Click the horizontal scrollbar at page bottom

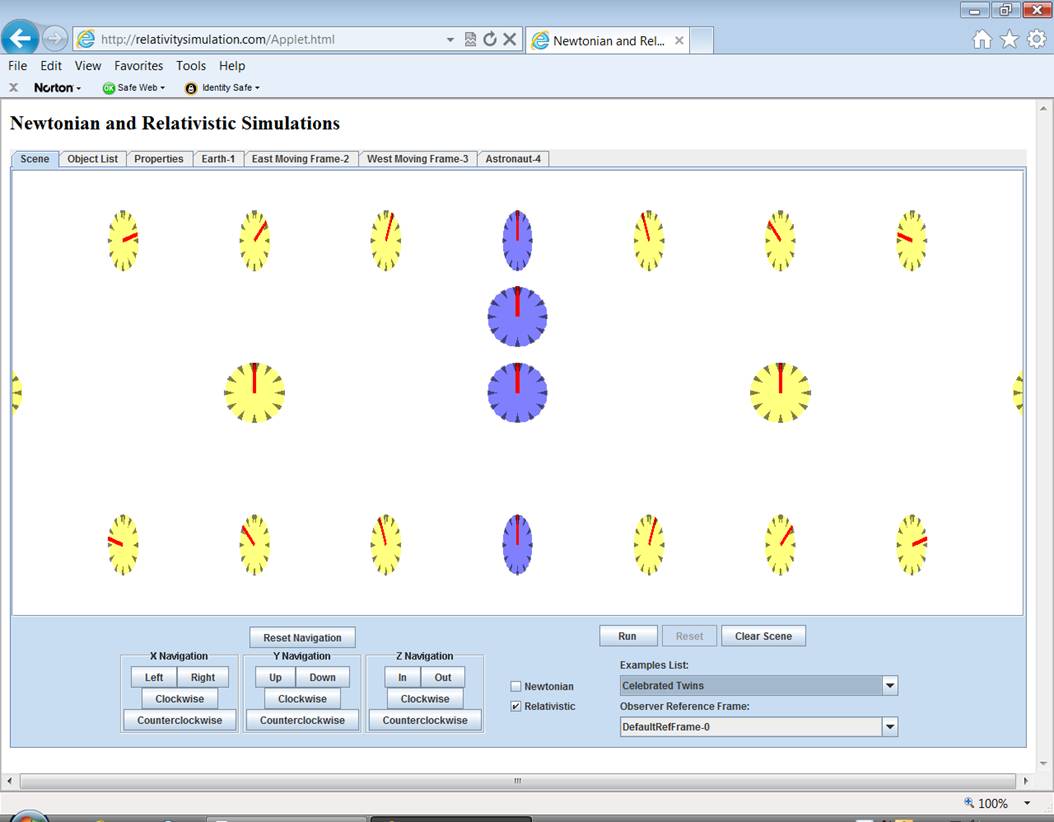coord(517,781)
